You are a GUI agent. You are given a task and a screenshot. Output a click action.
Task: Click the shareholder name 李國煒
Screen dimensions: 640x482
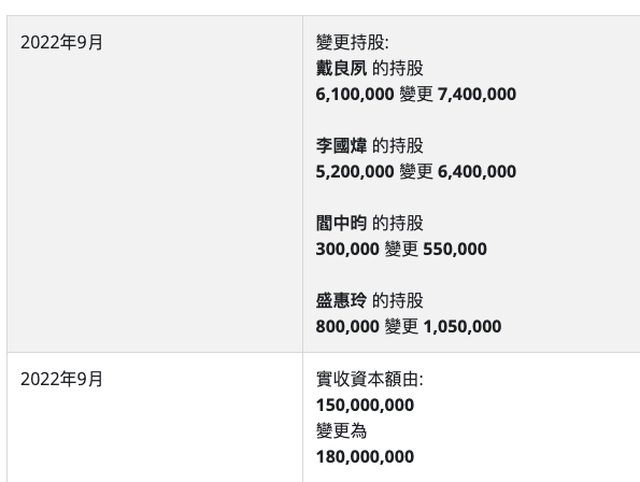[x=341, y=146]
